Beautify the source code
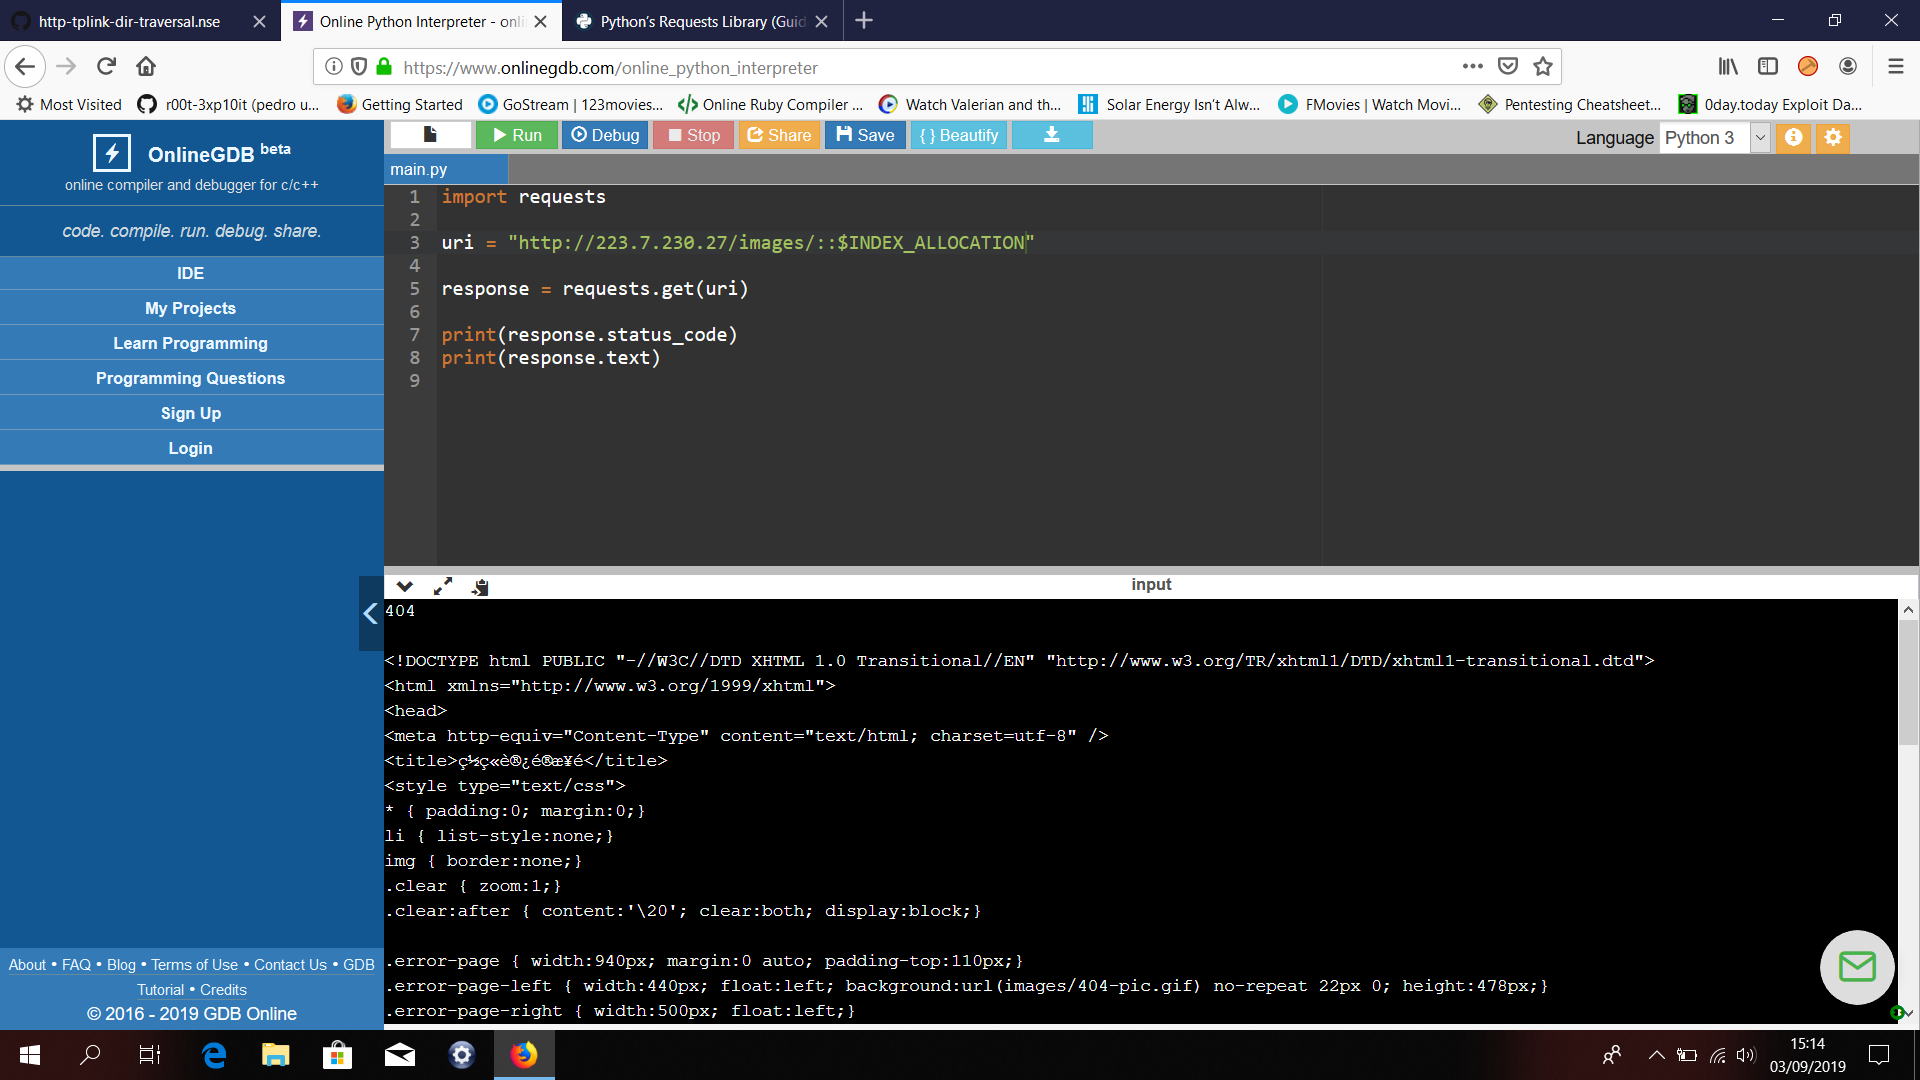 958,135
